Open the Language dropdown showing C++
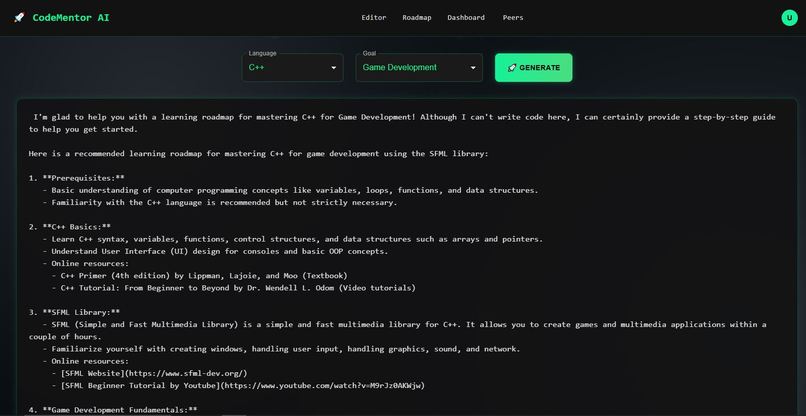Screen dimensions: 806x416 click(x=292, y=67)
